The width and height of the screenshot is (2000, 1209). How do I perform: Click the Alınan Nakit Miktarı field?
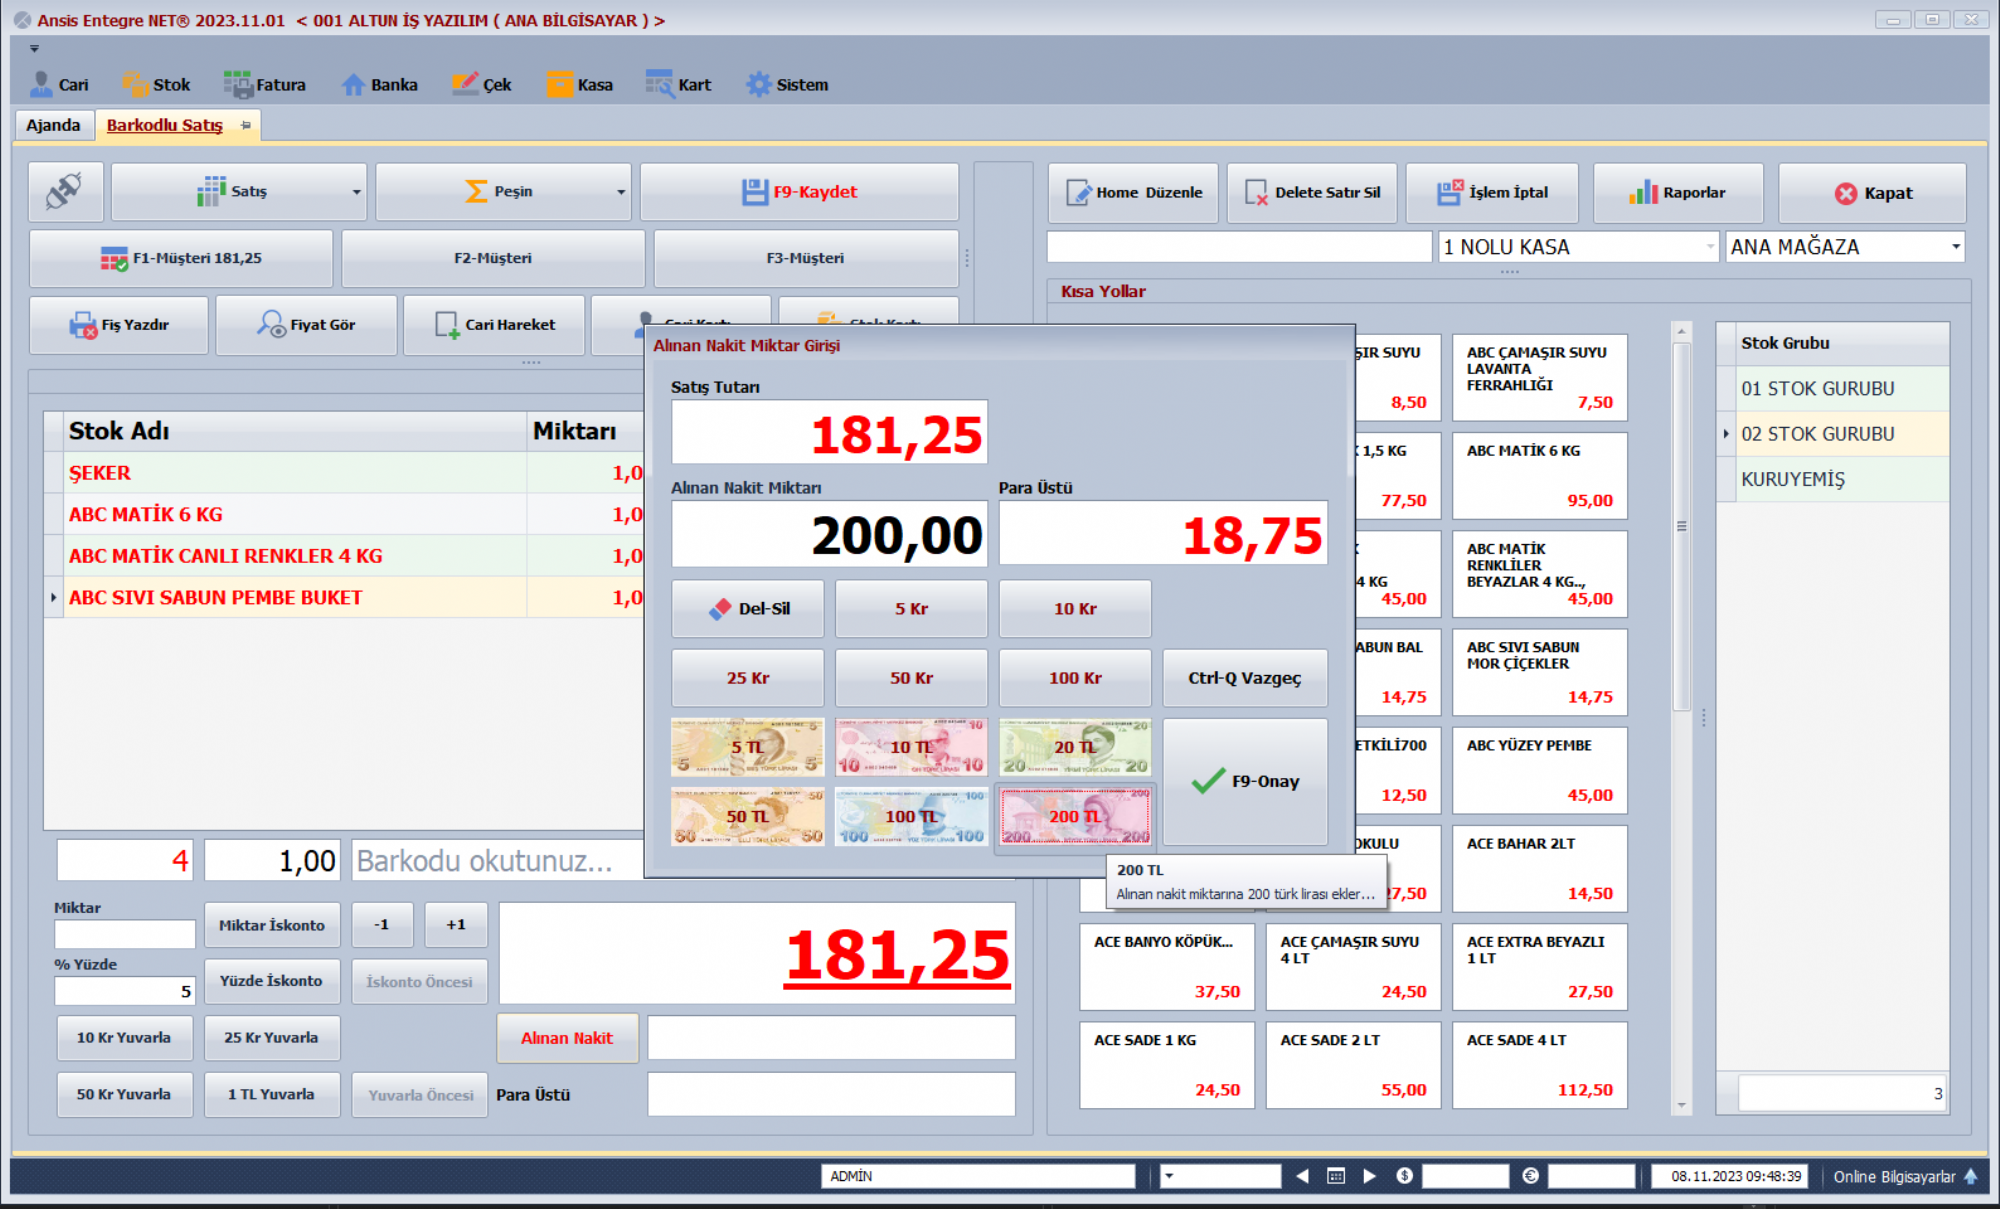829,534
